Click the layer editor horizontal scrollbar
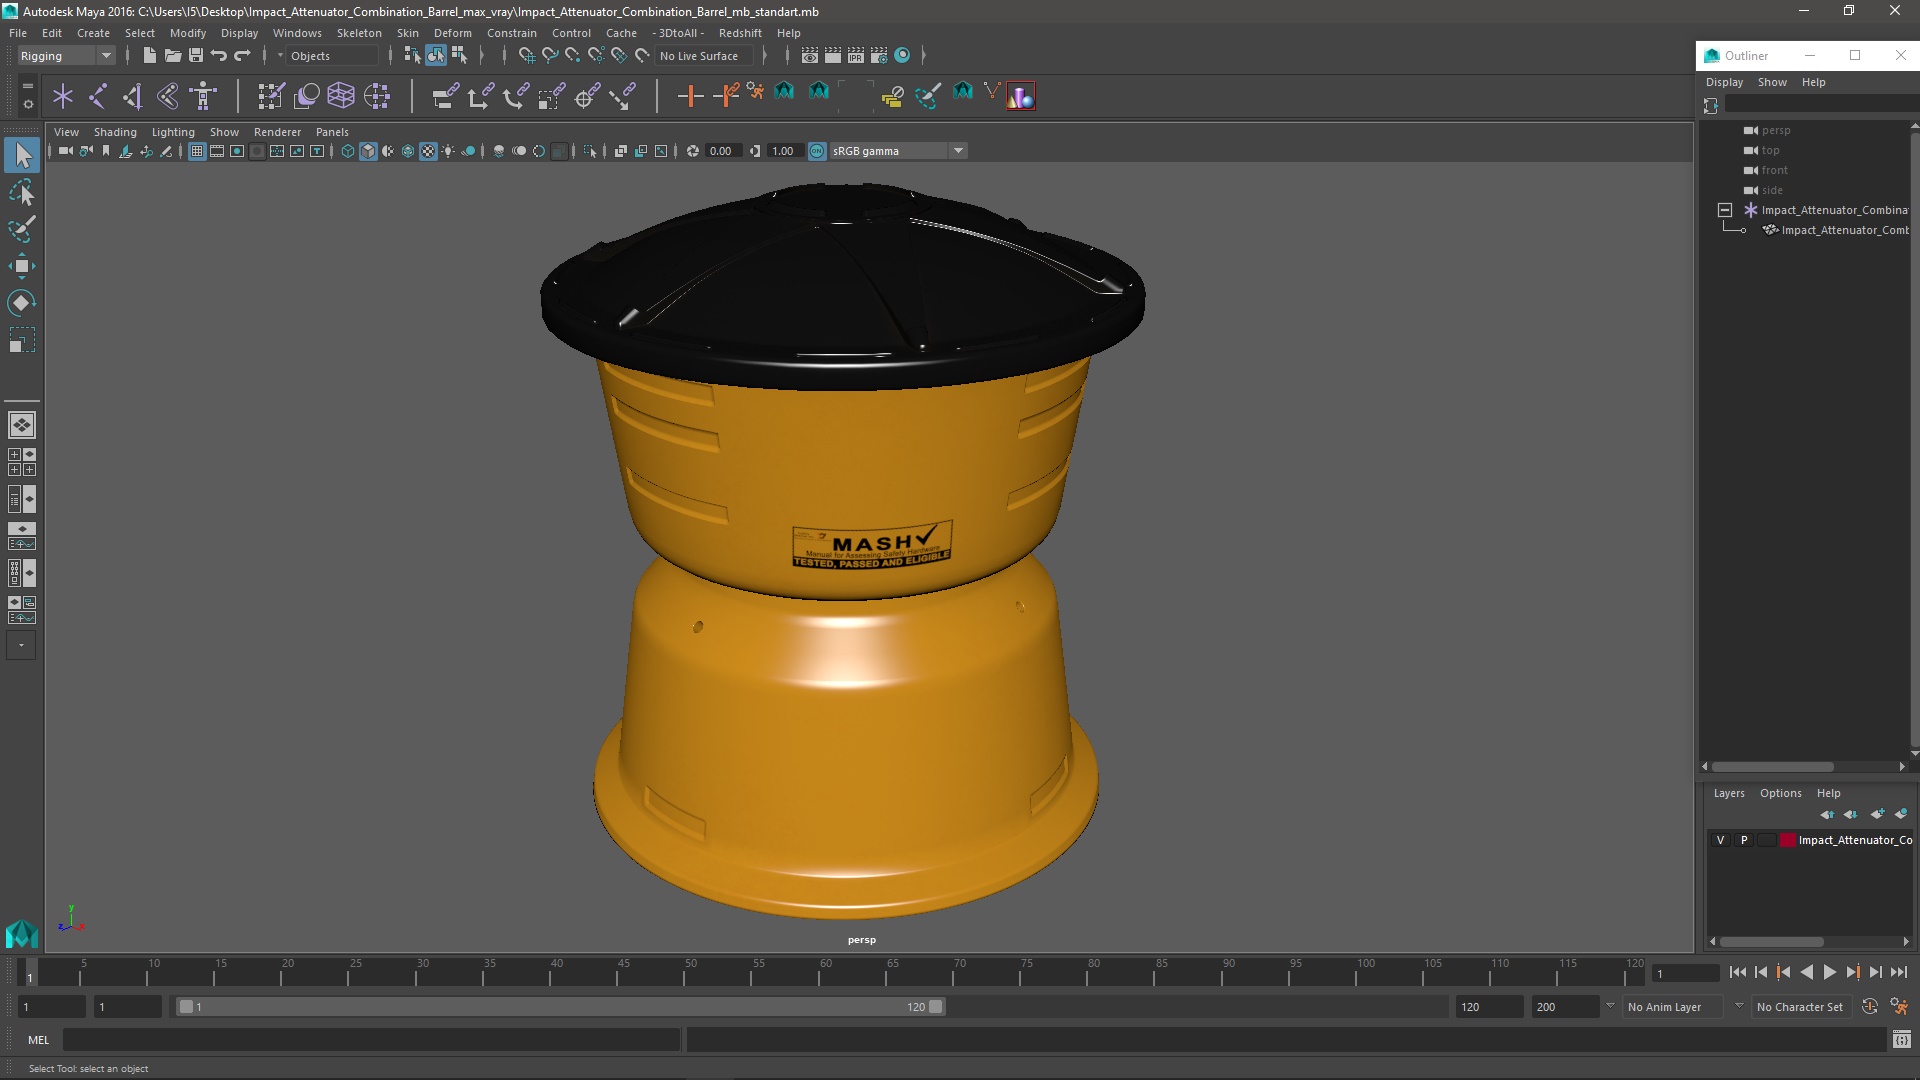Image resolution: width=1920 pixels, height=1080 pixels. 1771,942
